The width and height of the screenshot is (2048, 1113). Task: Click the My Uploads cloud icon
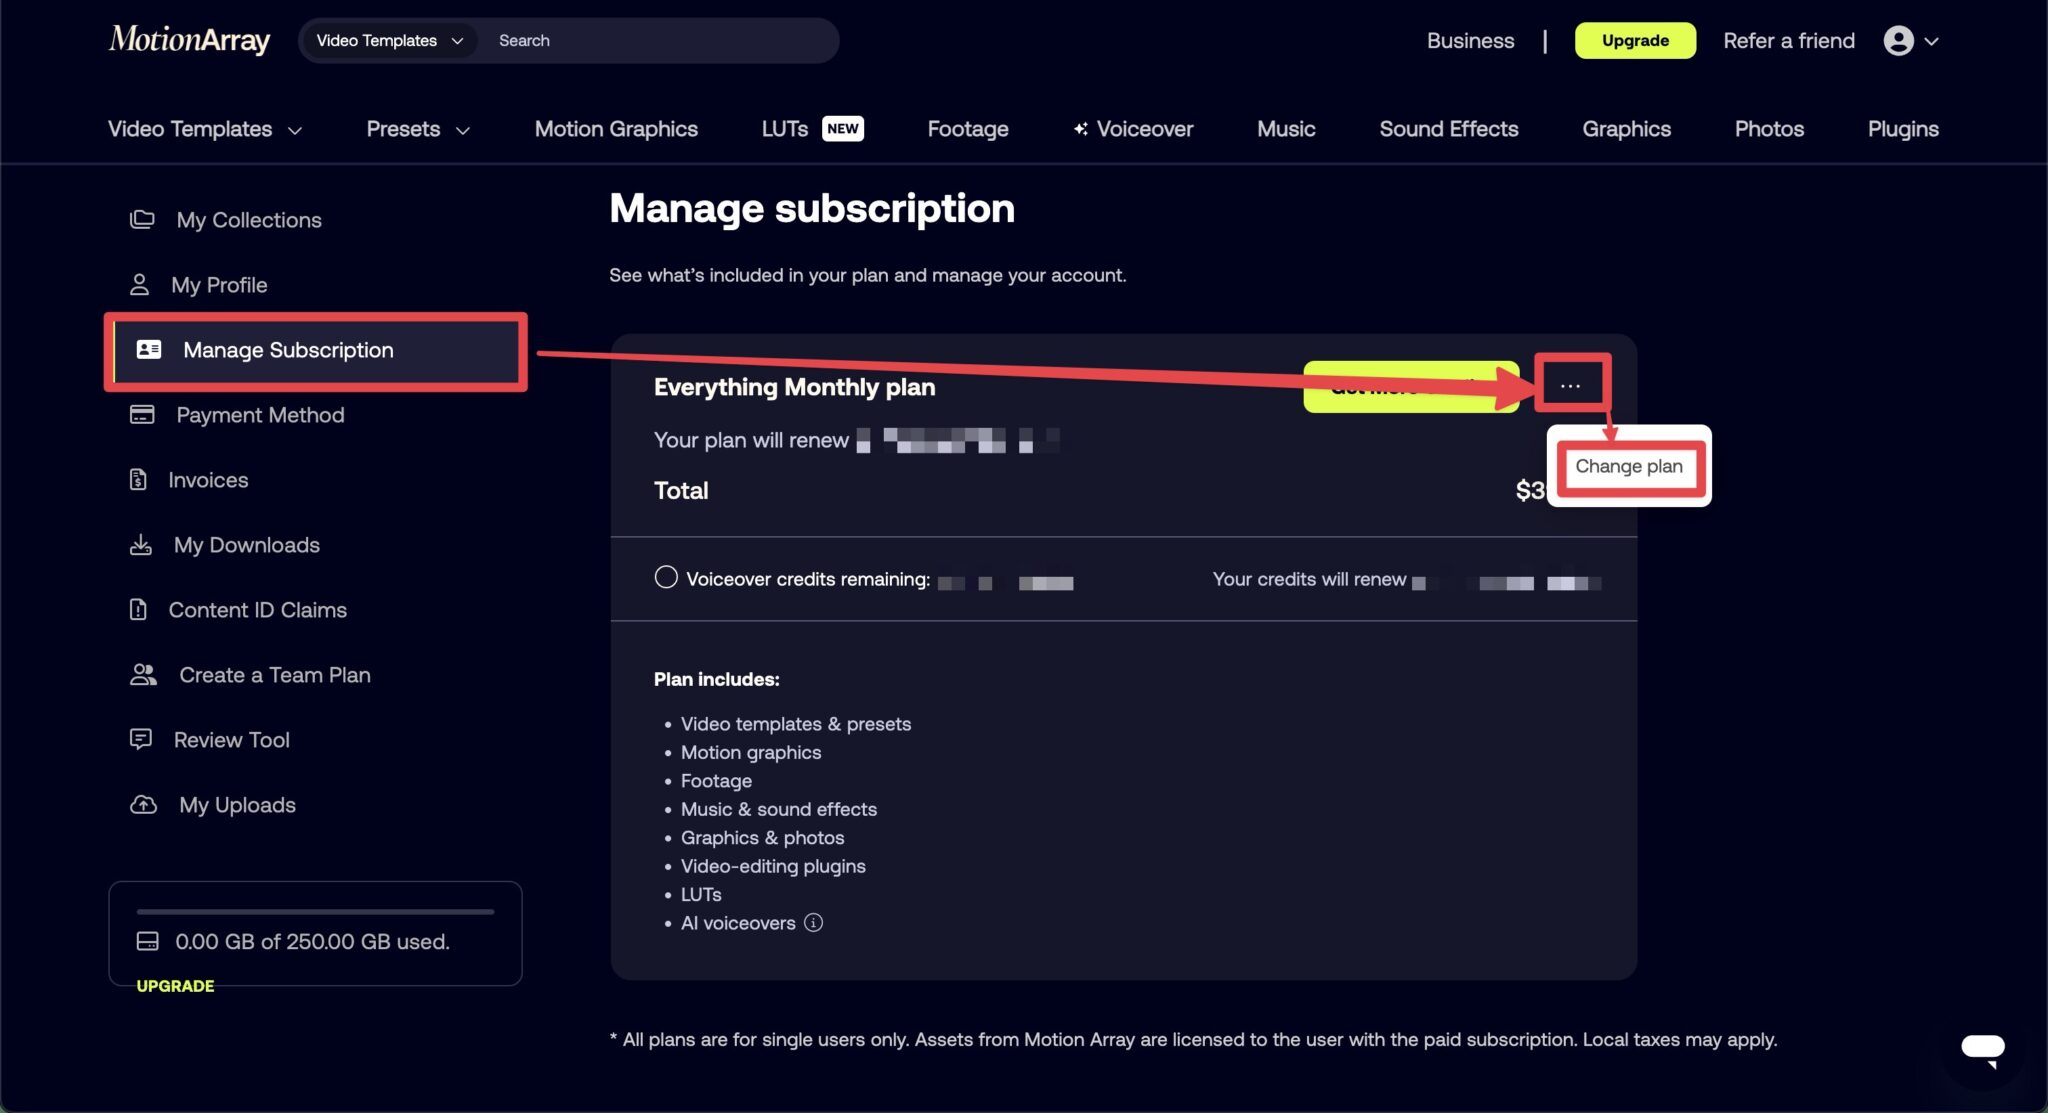(143, 804)
